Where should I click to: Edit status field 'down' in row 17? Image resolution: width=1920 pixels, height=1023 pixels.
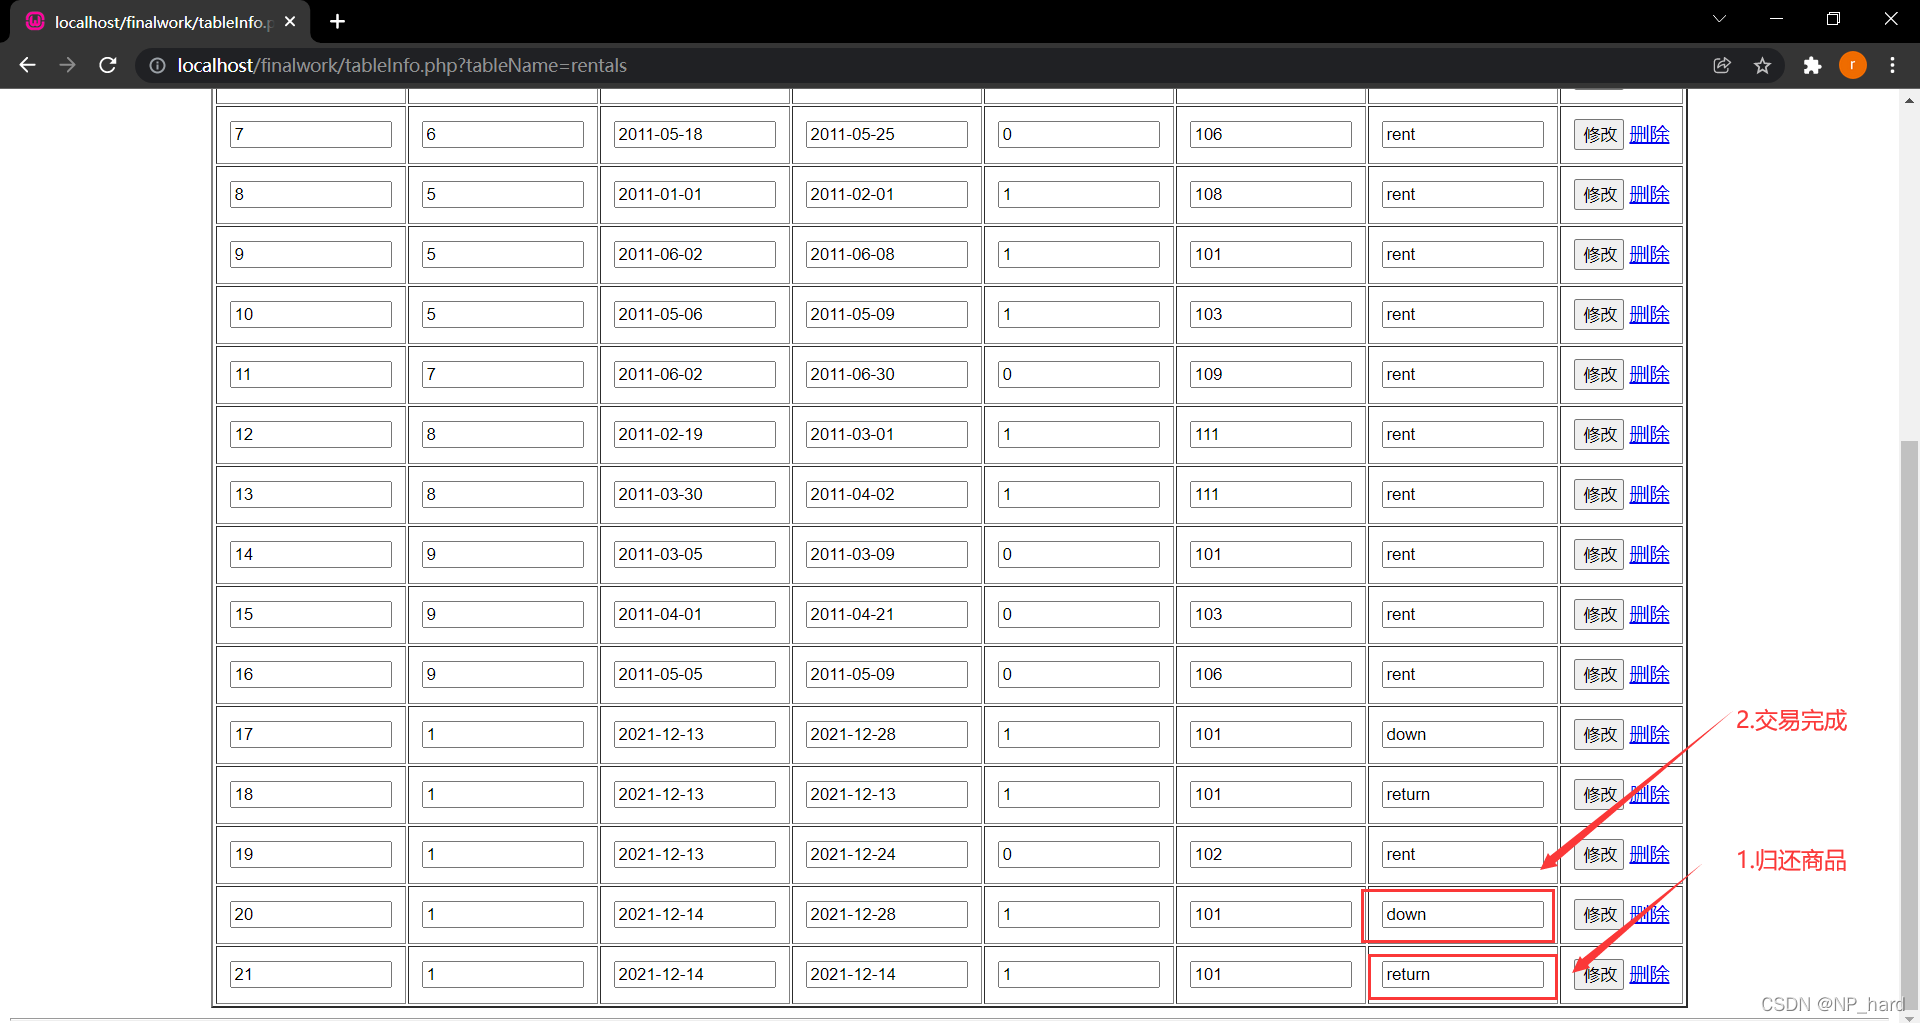point(1462,734)
